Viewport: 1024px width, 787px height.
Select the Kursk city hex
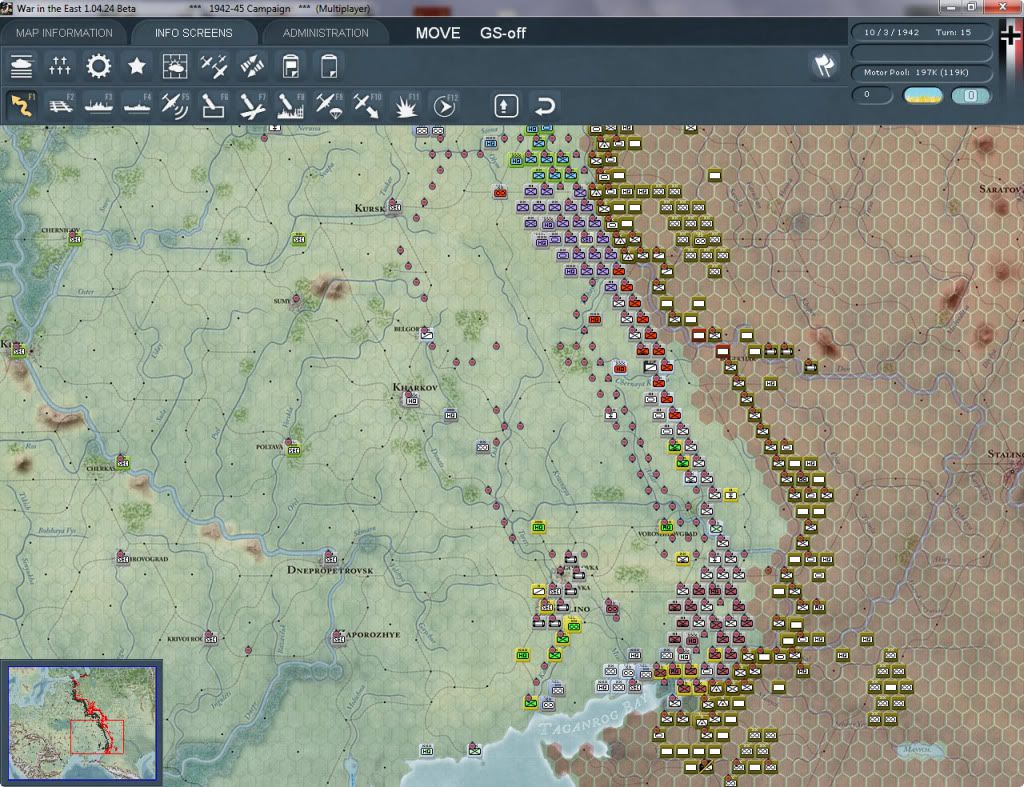(394, 208)
